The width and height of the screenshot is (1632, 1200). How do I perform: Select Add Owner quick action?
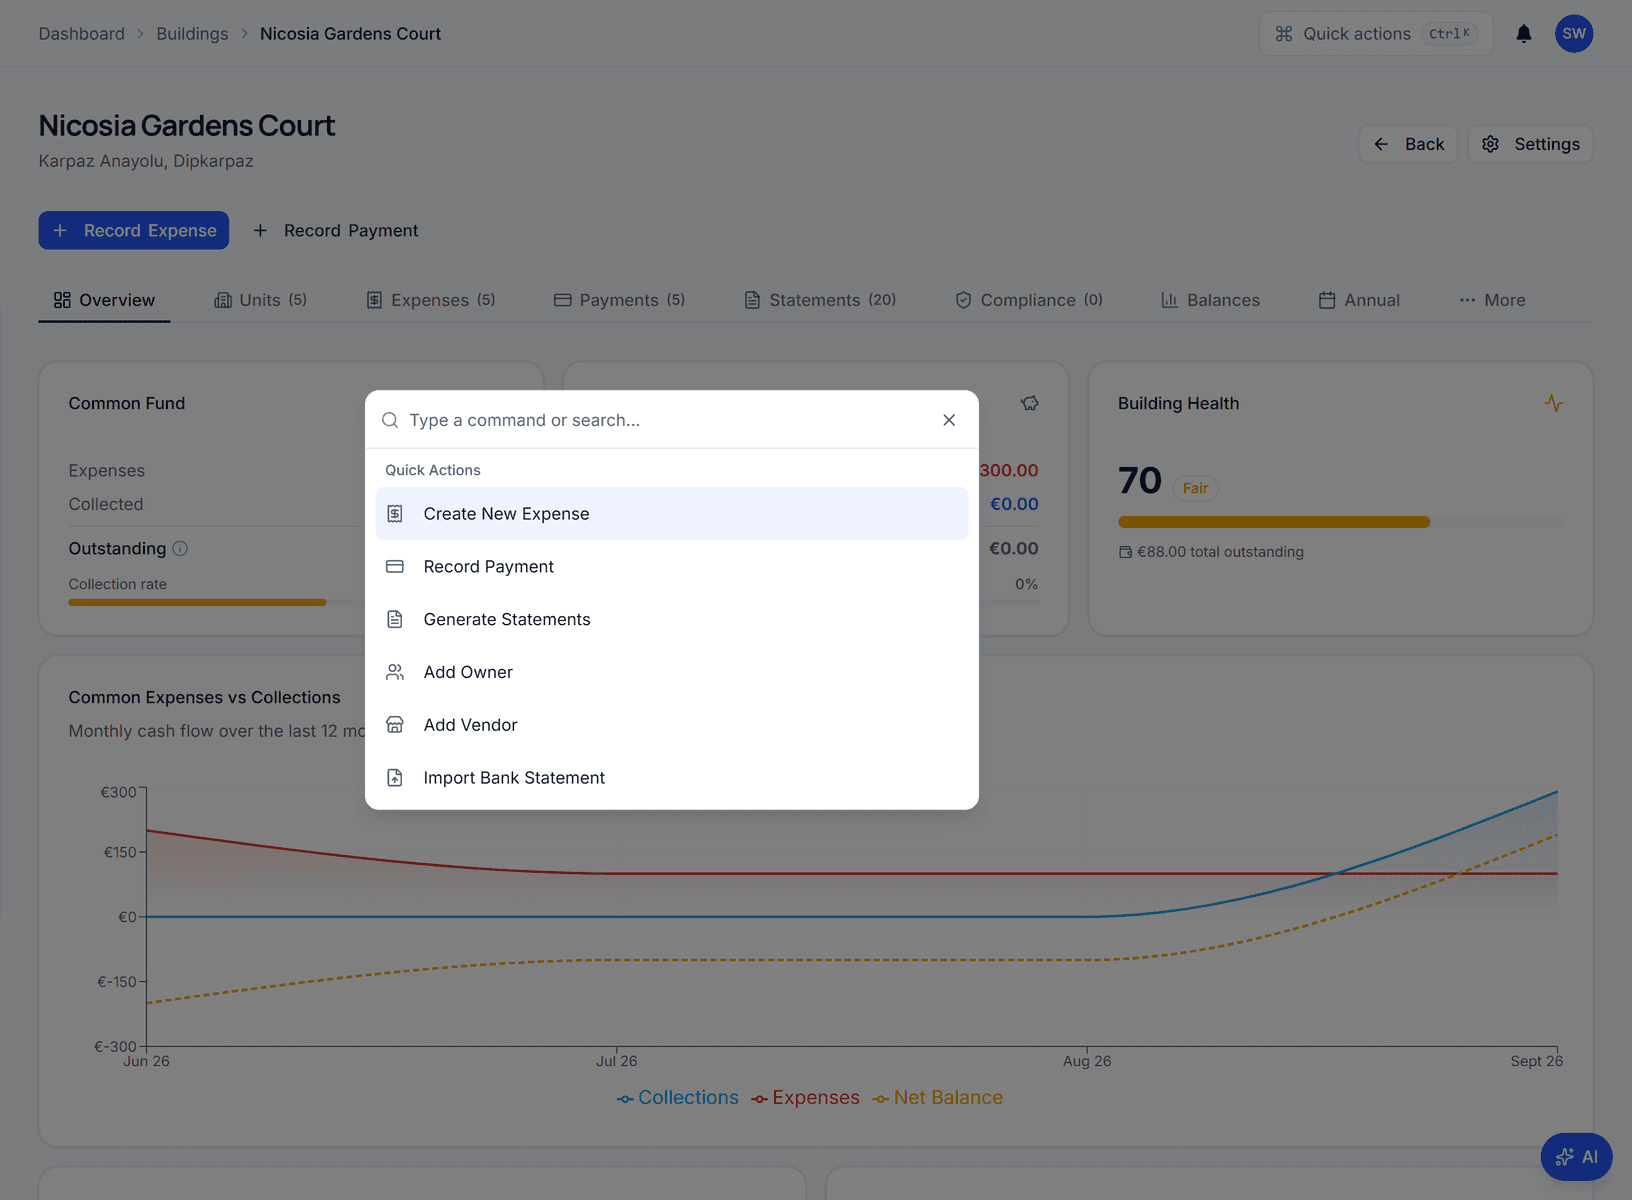672,672
